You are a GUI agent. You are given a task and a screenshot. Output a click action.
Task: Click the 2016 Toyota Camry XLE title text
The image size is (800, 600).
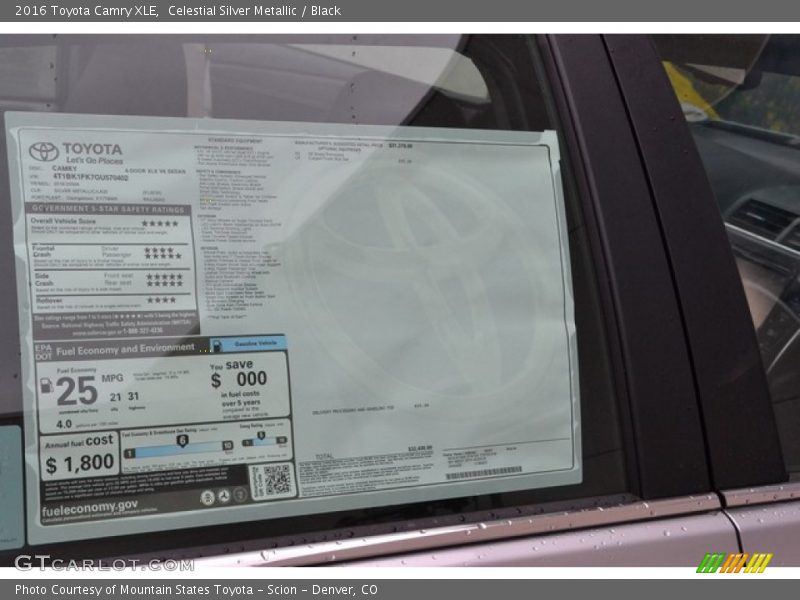click(x=84, y=11)
